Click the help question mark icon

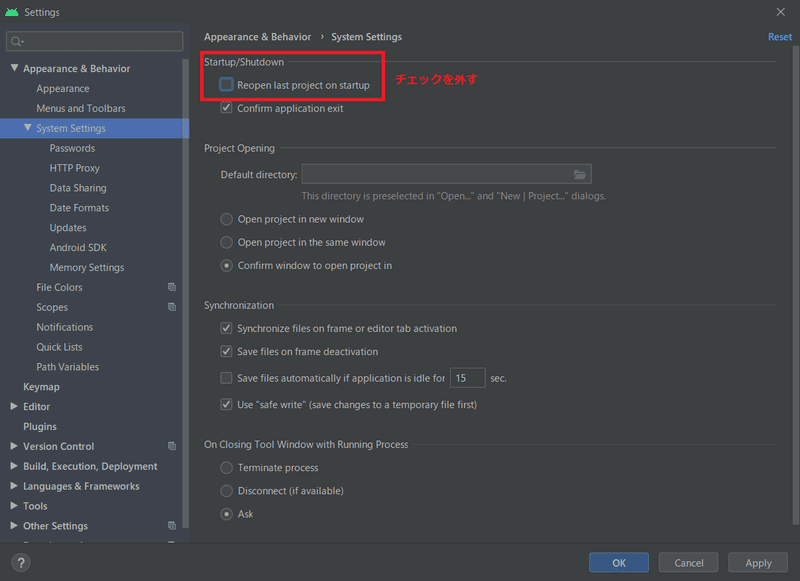point(21,563)
